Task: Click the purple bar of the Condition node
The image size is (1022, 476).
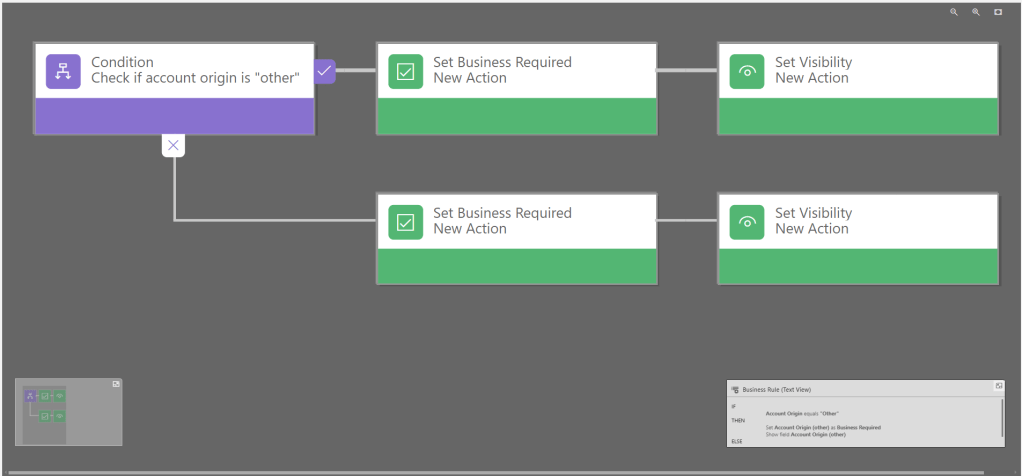Action: point(174,116)
